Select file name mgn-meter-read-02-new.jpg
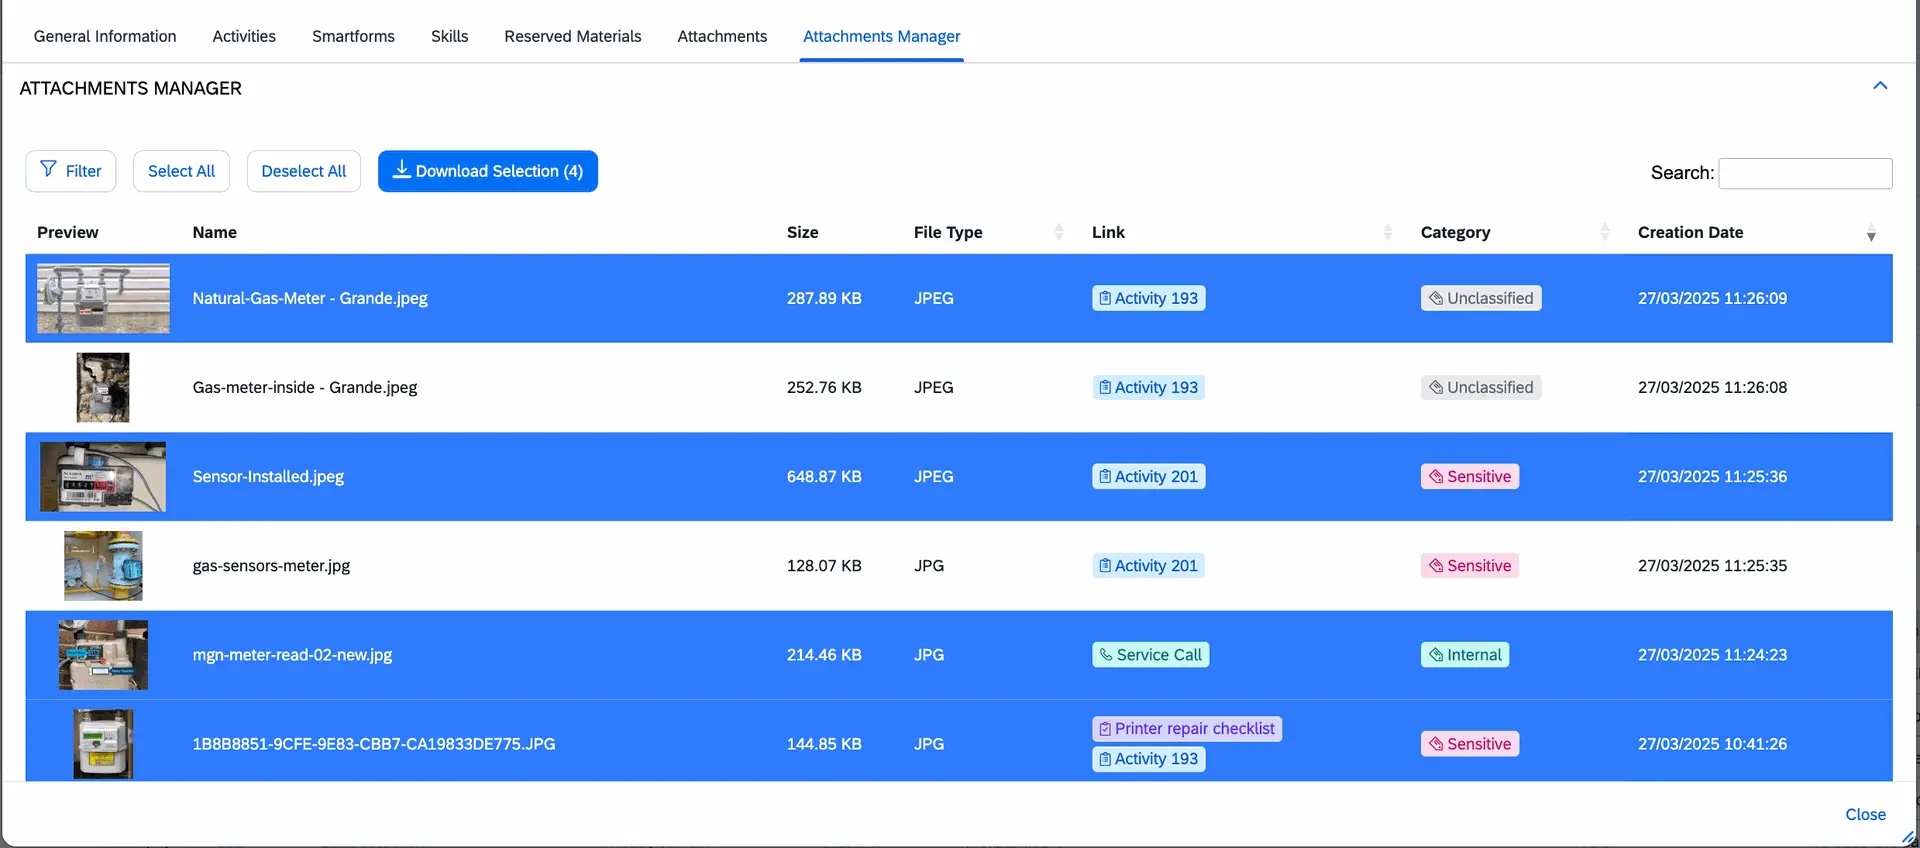This screenshot has height=848, width=1920. (x=292, y=655)
